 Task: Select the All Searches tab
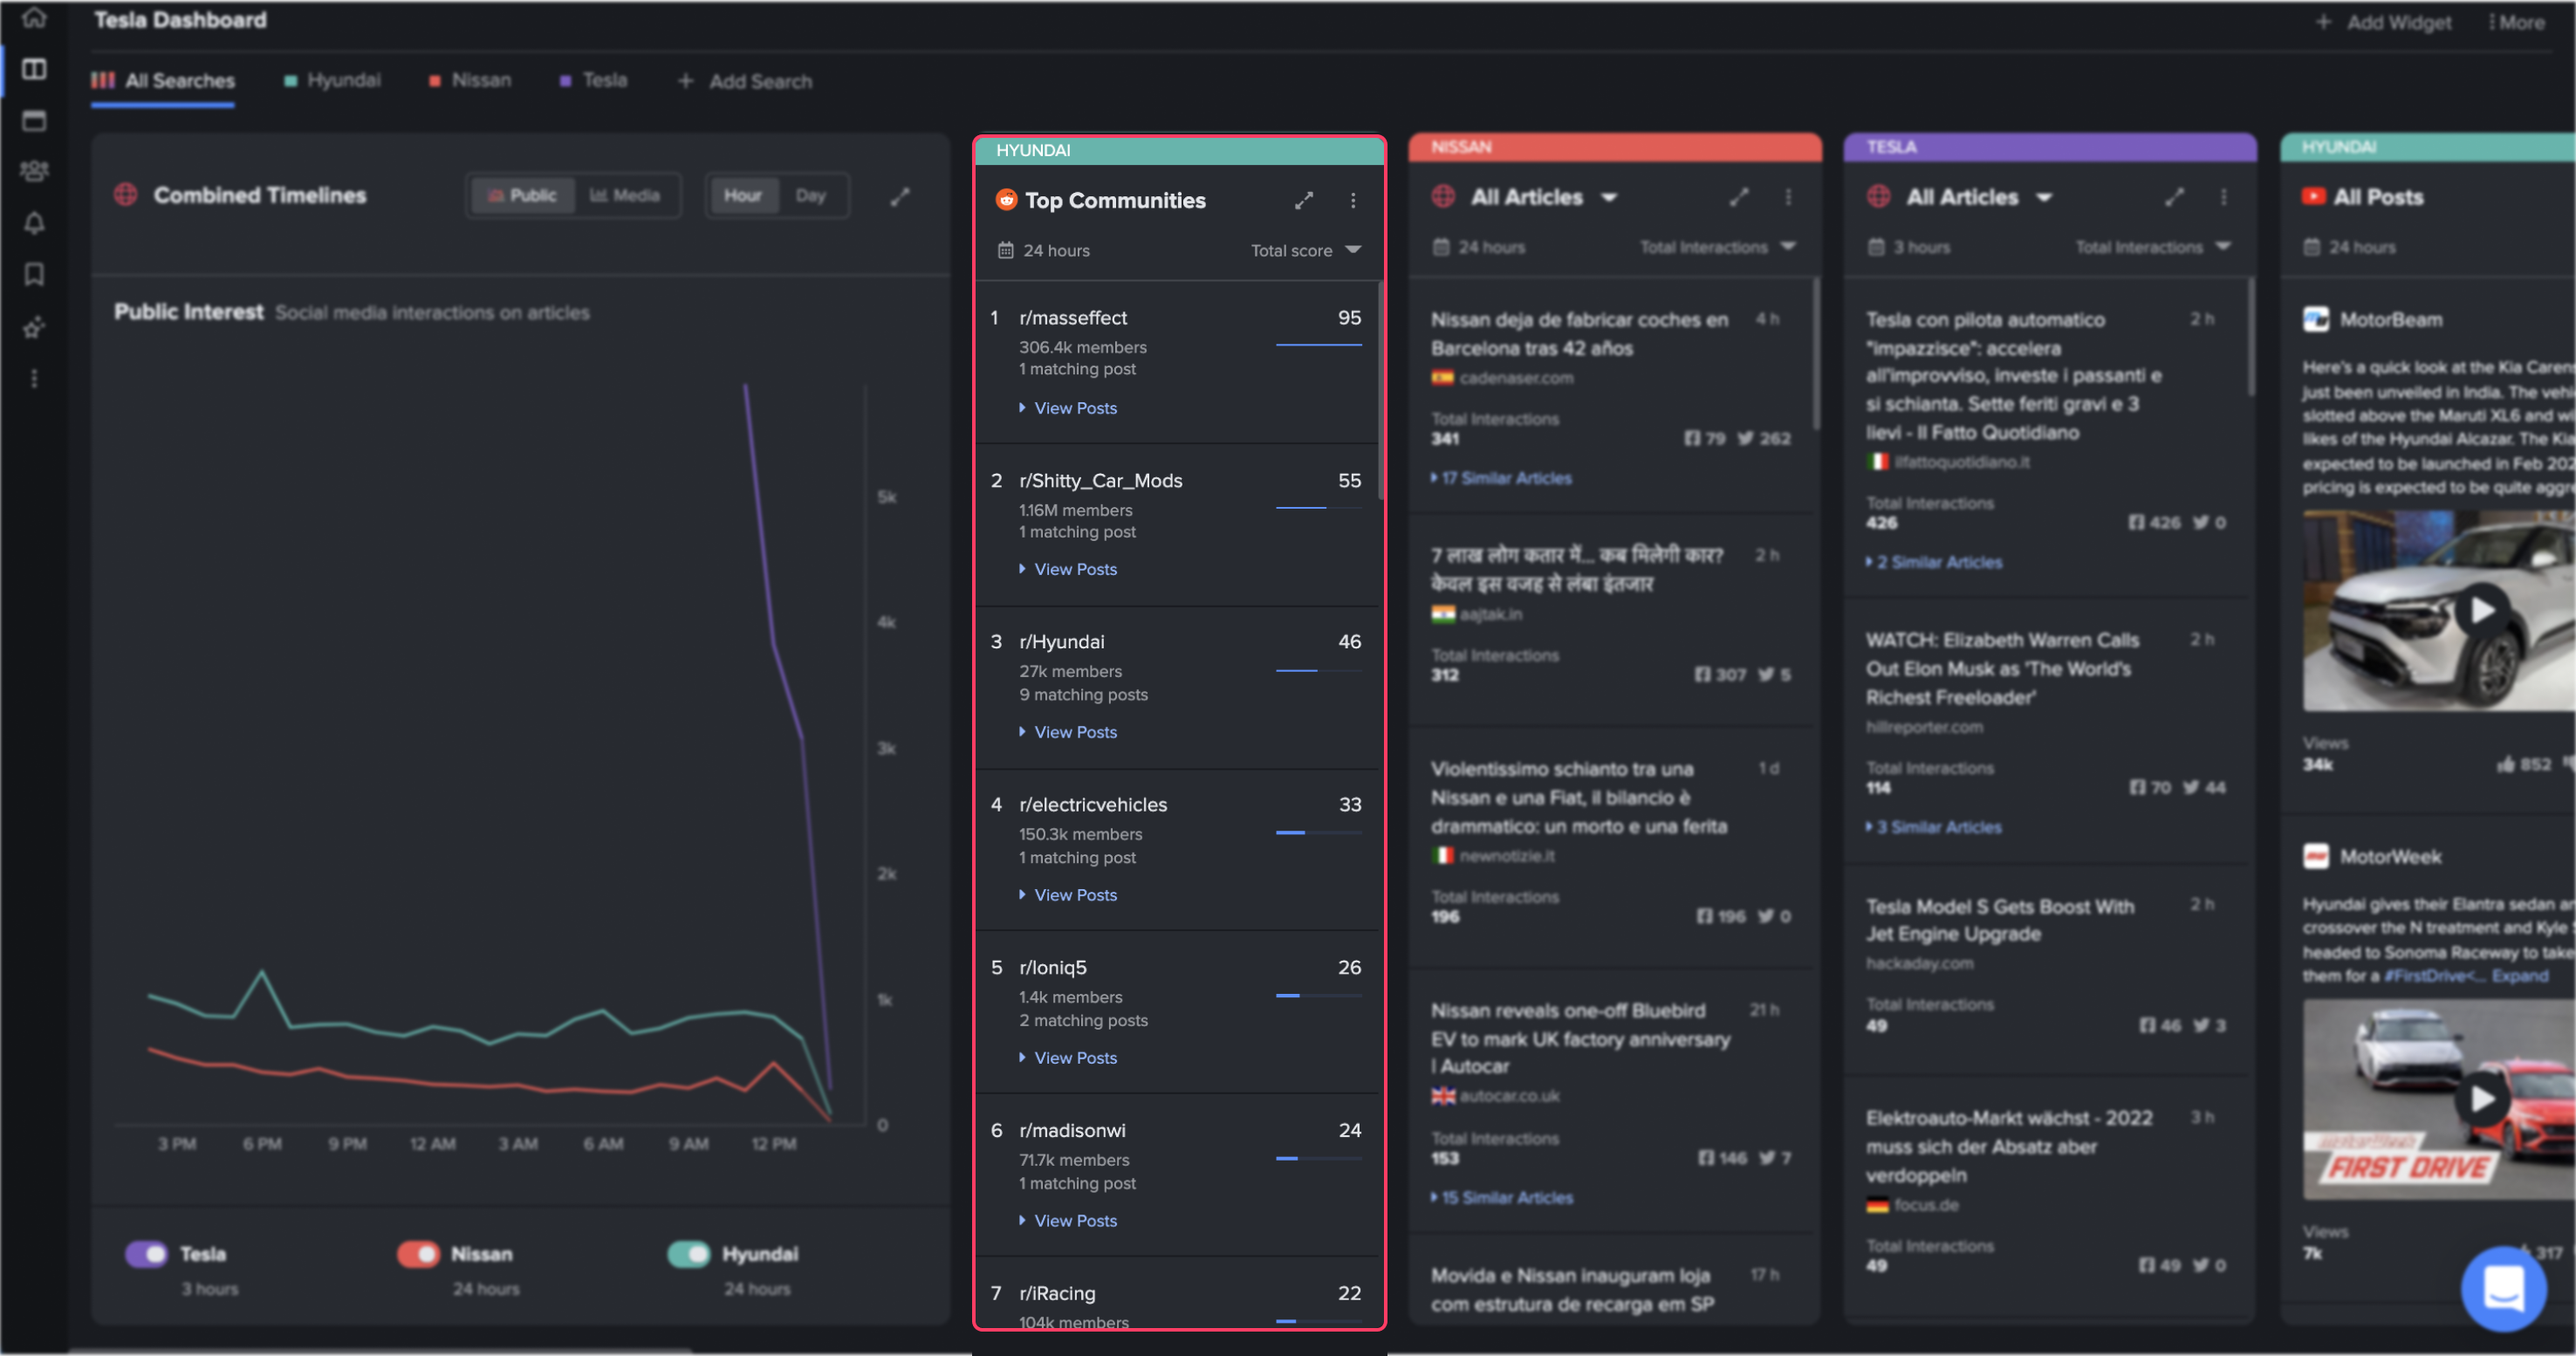[163, 81]
